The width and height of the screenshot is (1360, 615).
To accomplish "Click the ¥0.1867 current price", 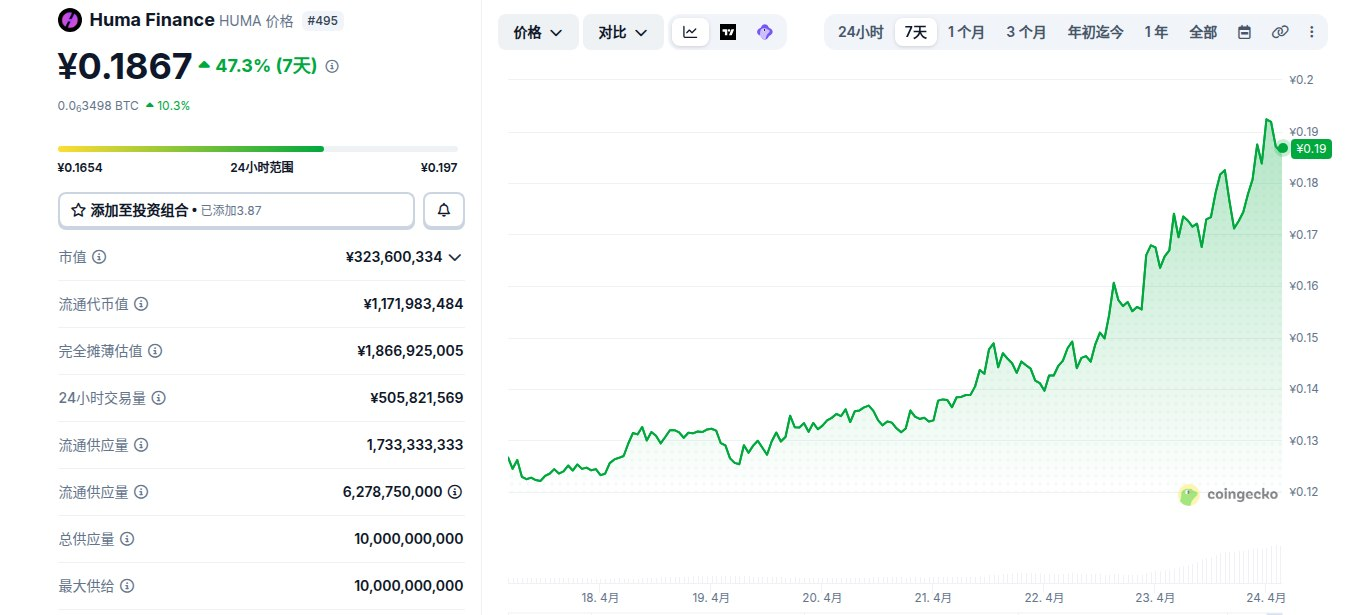I will (x=125, y=66).
